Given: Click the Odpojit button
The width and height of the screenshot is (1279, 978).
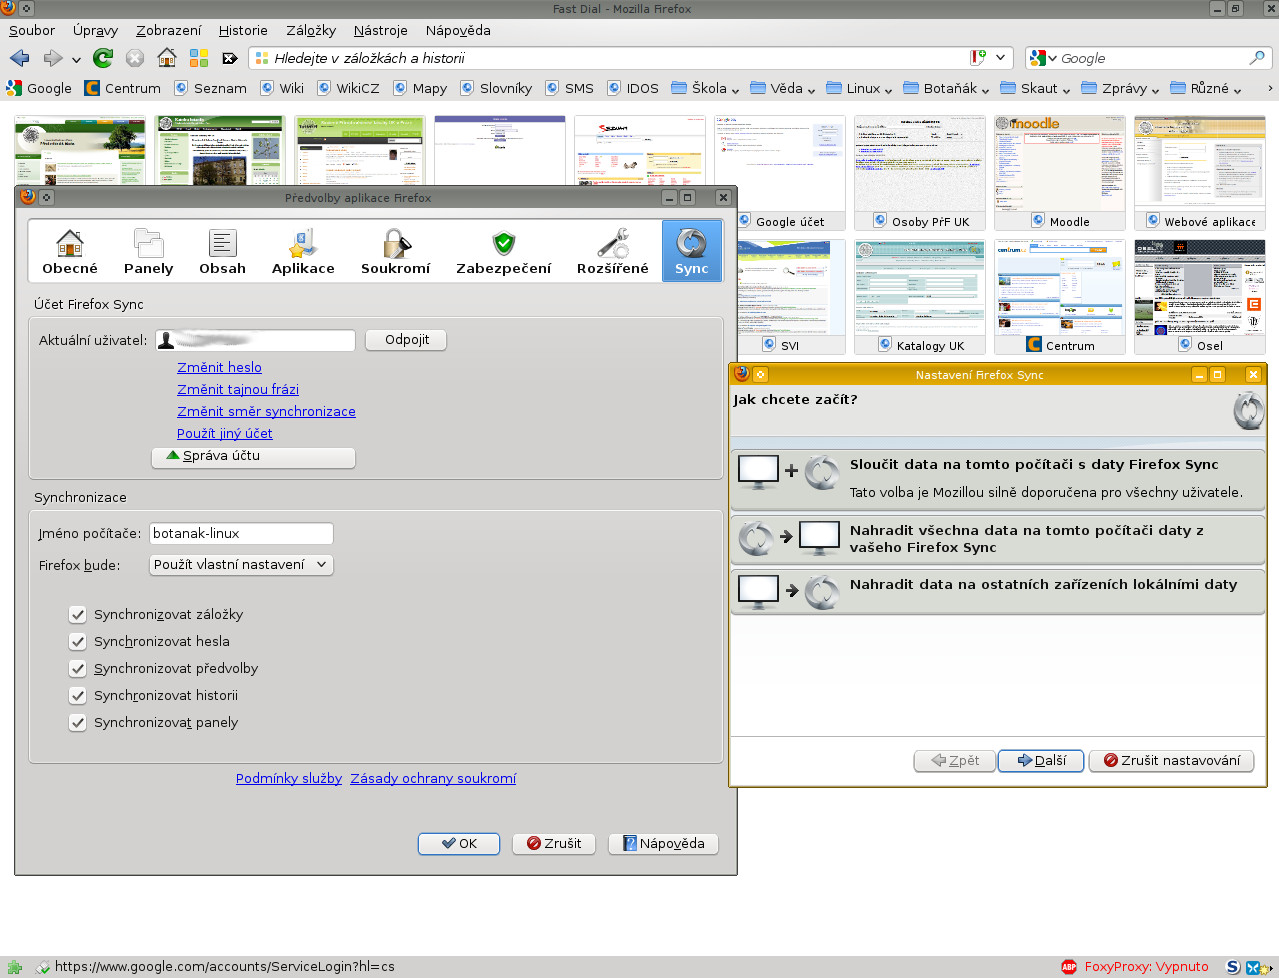Looking at the screenshot, I should (406, 340).
